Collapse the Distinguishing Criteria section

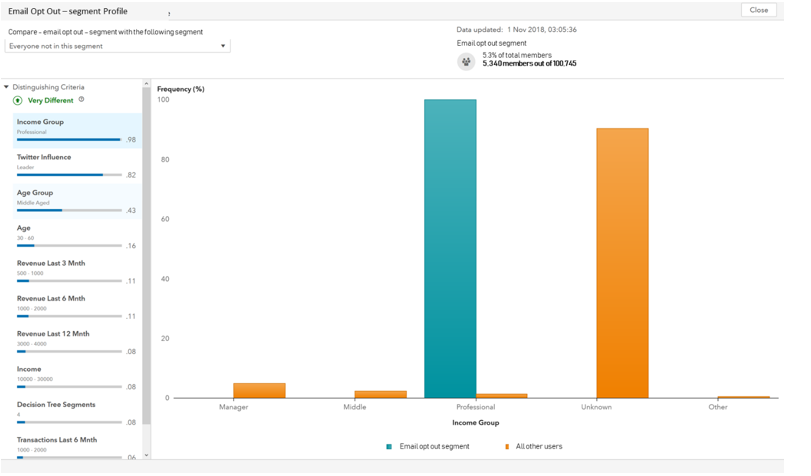pos(7,88)
